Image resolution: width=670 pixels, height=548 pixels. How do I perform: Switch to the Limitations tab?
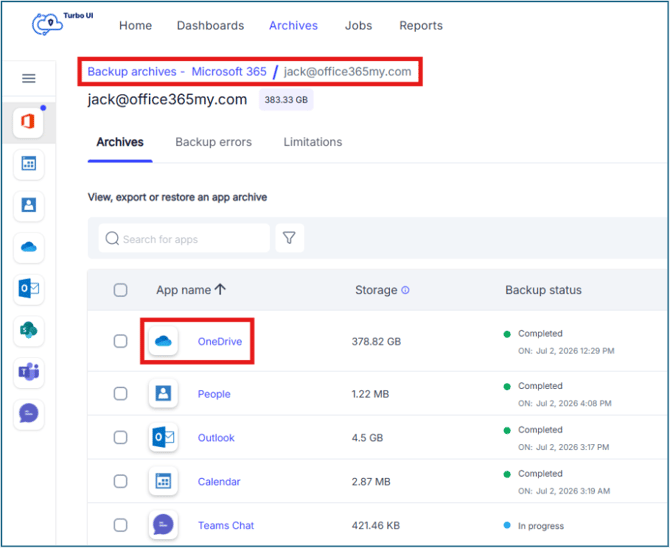pos(313,142)
